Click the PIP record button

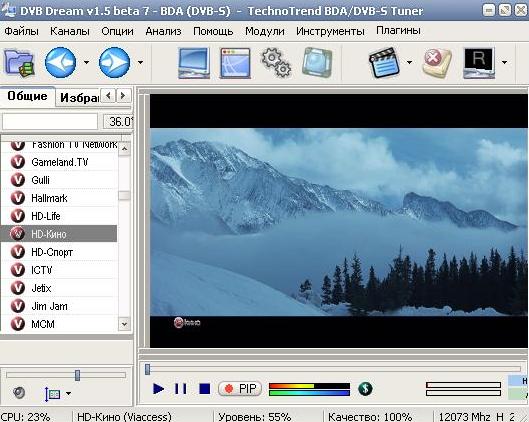(x=240, y=389)
